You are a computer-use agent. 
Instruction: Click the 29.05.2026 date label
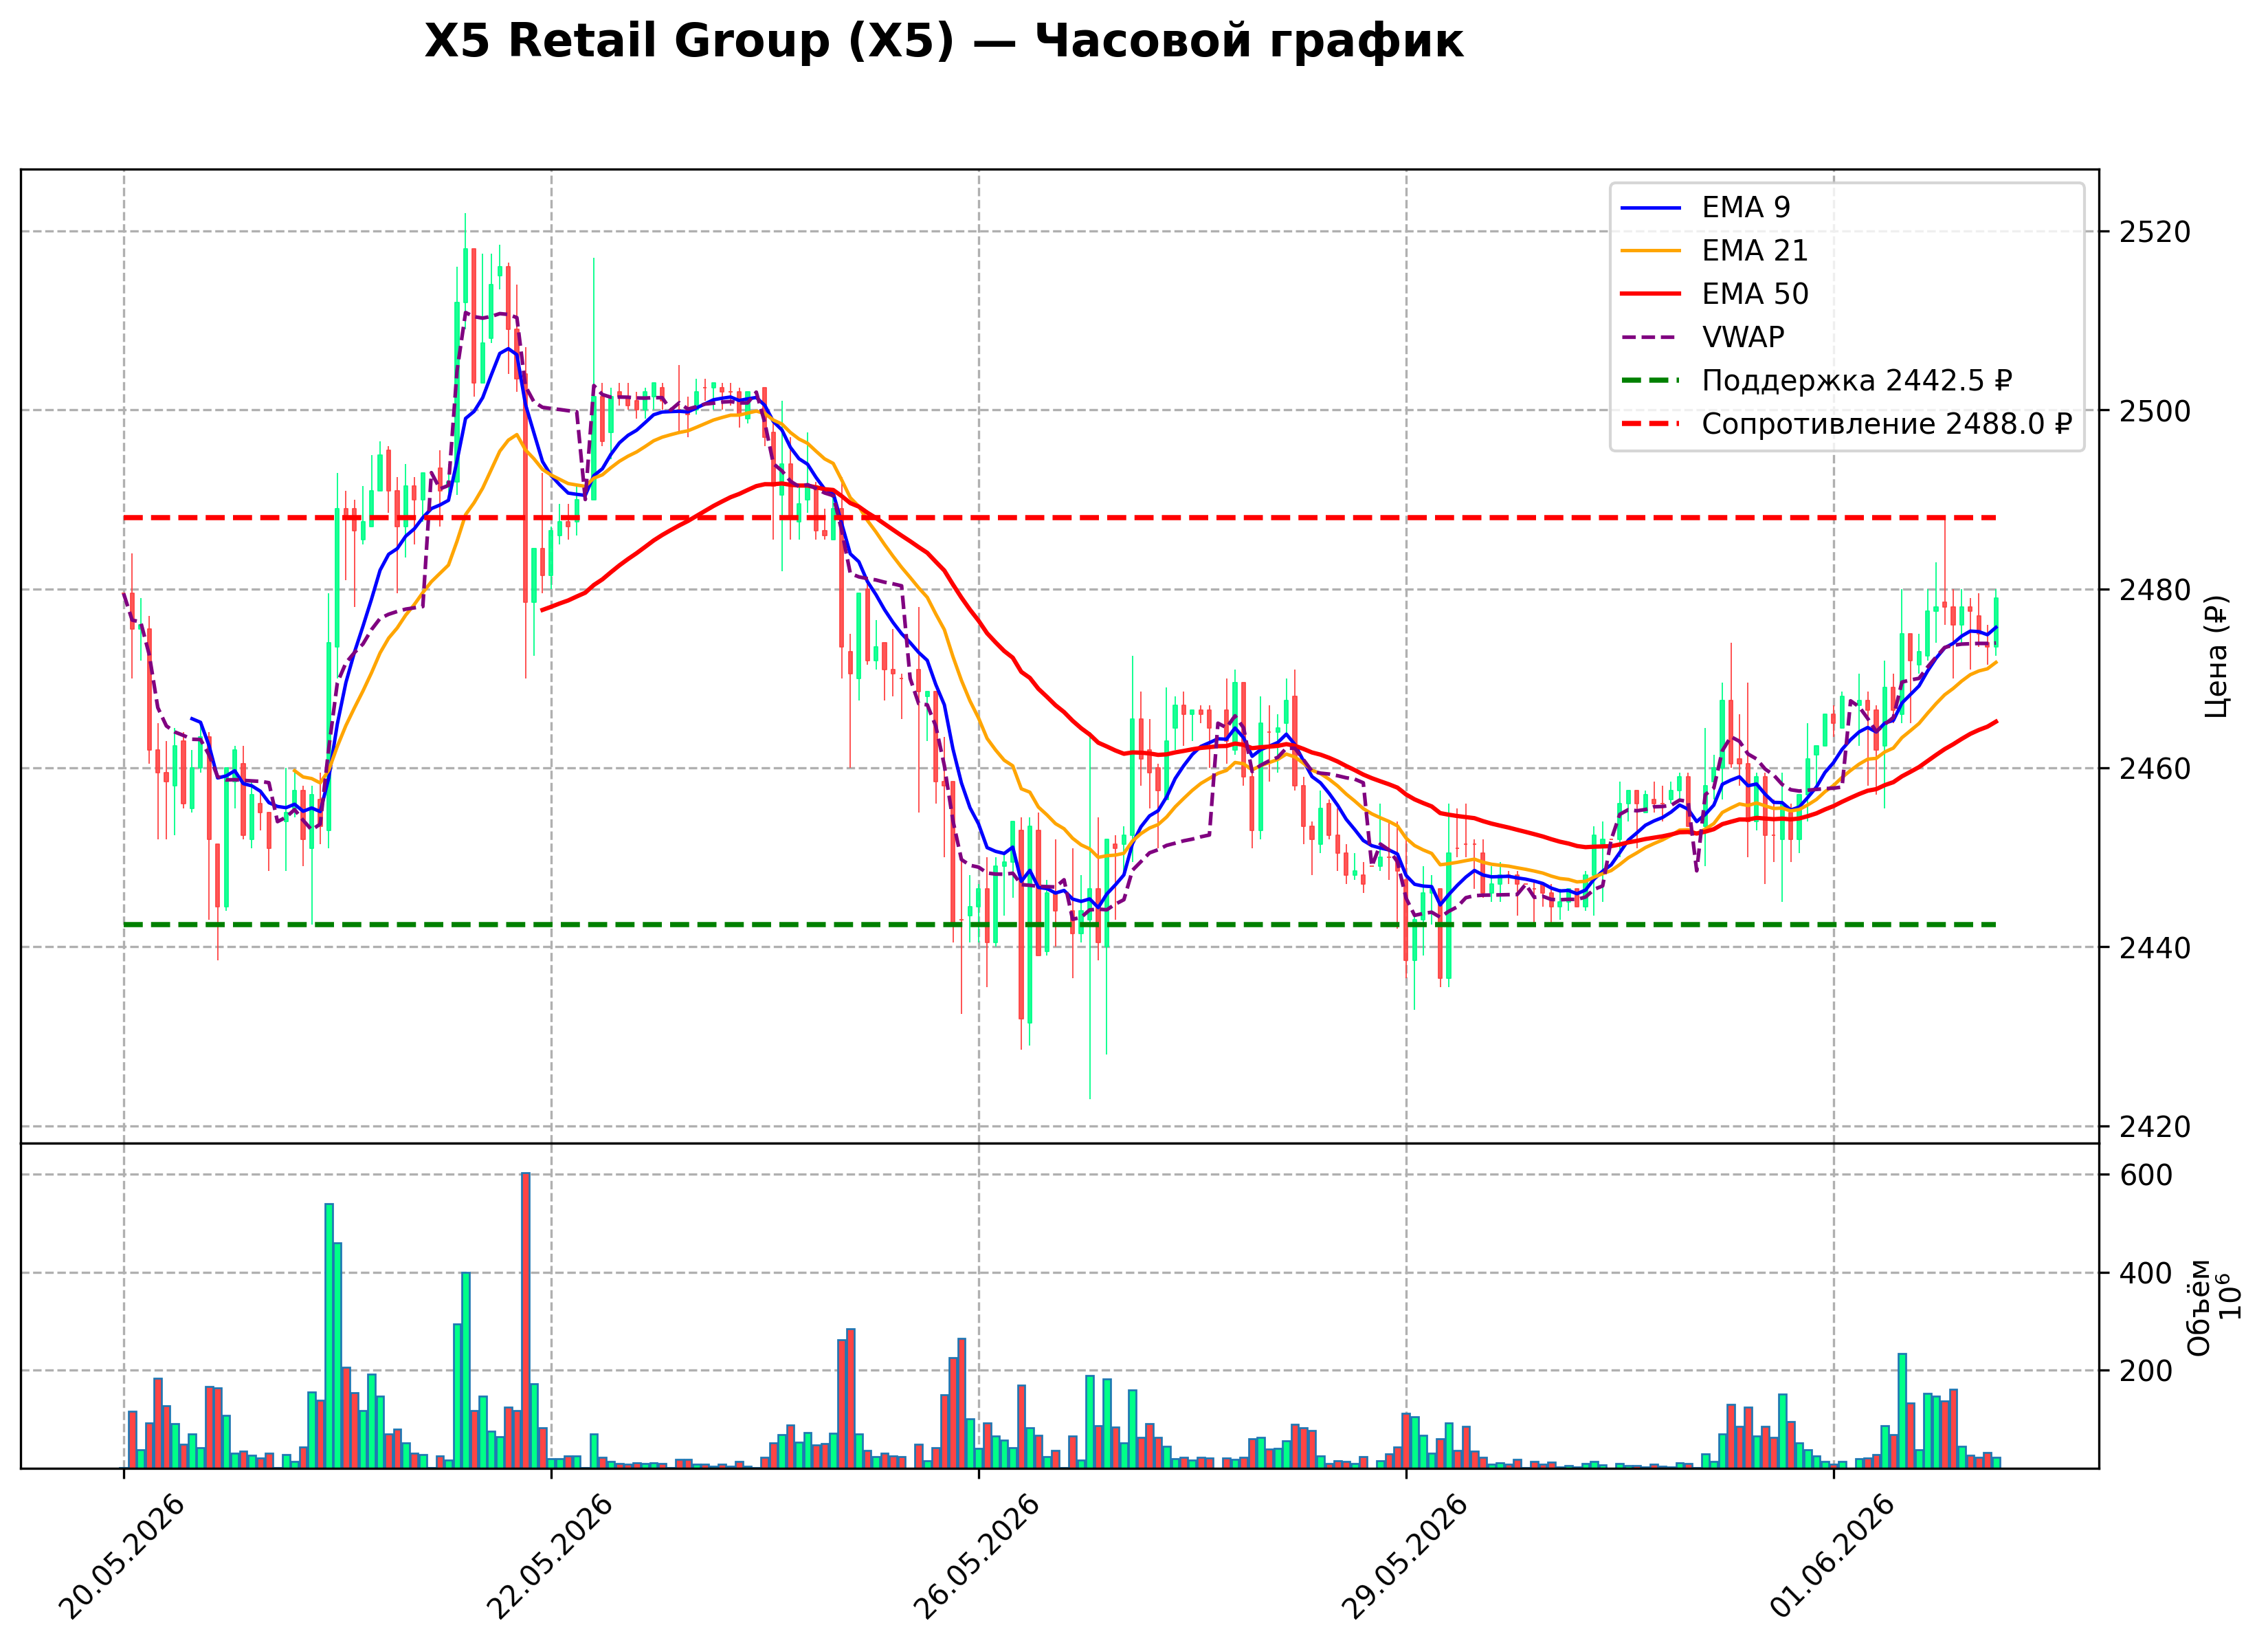(1404, 1557)
